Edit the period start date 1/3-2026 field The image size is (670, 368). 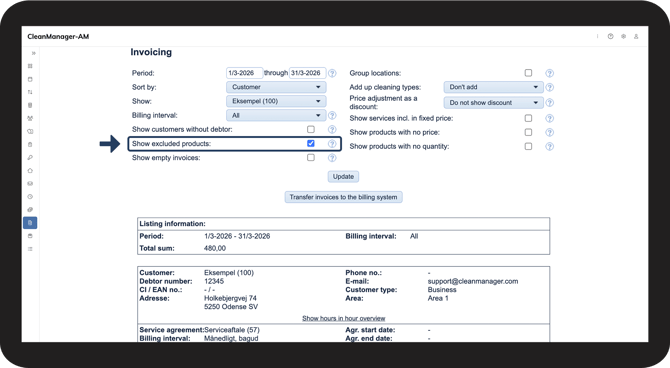244,73
